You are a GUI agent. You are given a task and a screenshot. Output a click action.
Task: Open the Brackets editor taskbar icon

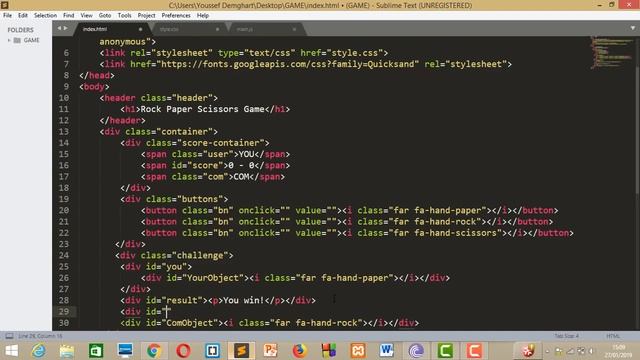pyautogui.click(x=212, y=351)
